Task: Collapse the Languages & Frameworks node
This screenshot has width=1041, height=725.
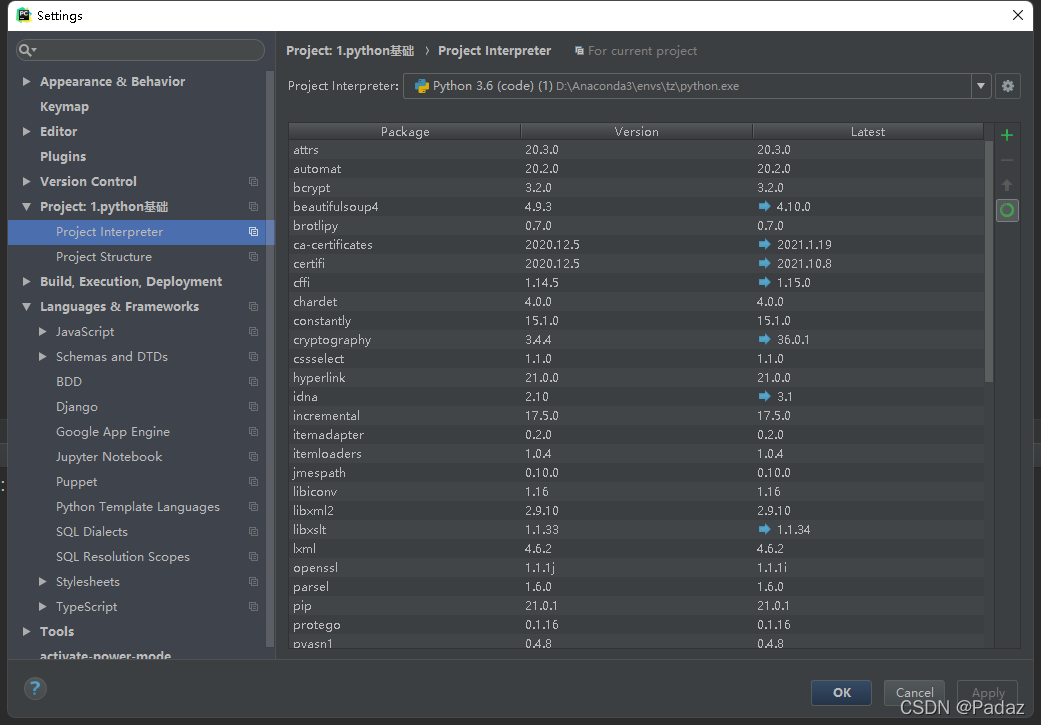Action: [x=27, y=307]
